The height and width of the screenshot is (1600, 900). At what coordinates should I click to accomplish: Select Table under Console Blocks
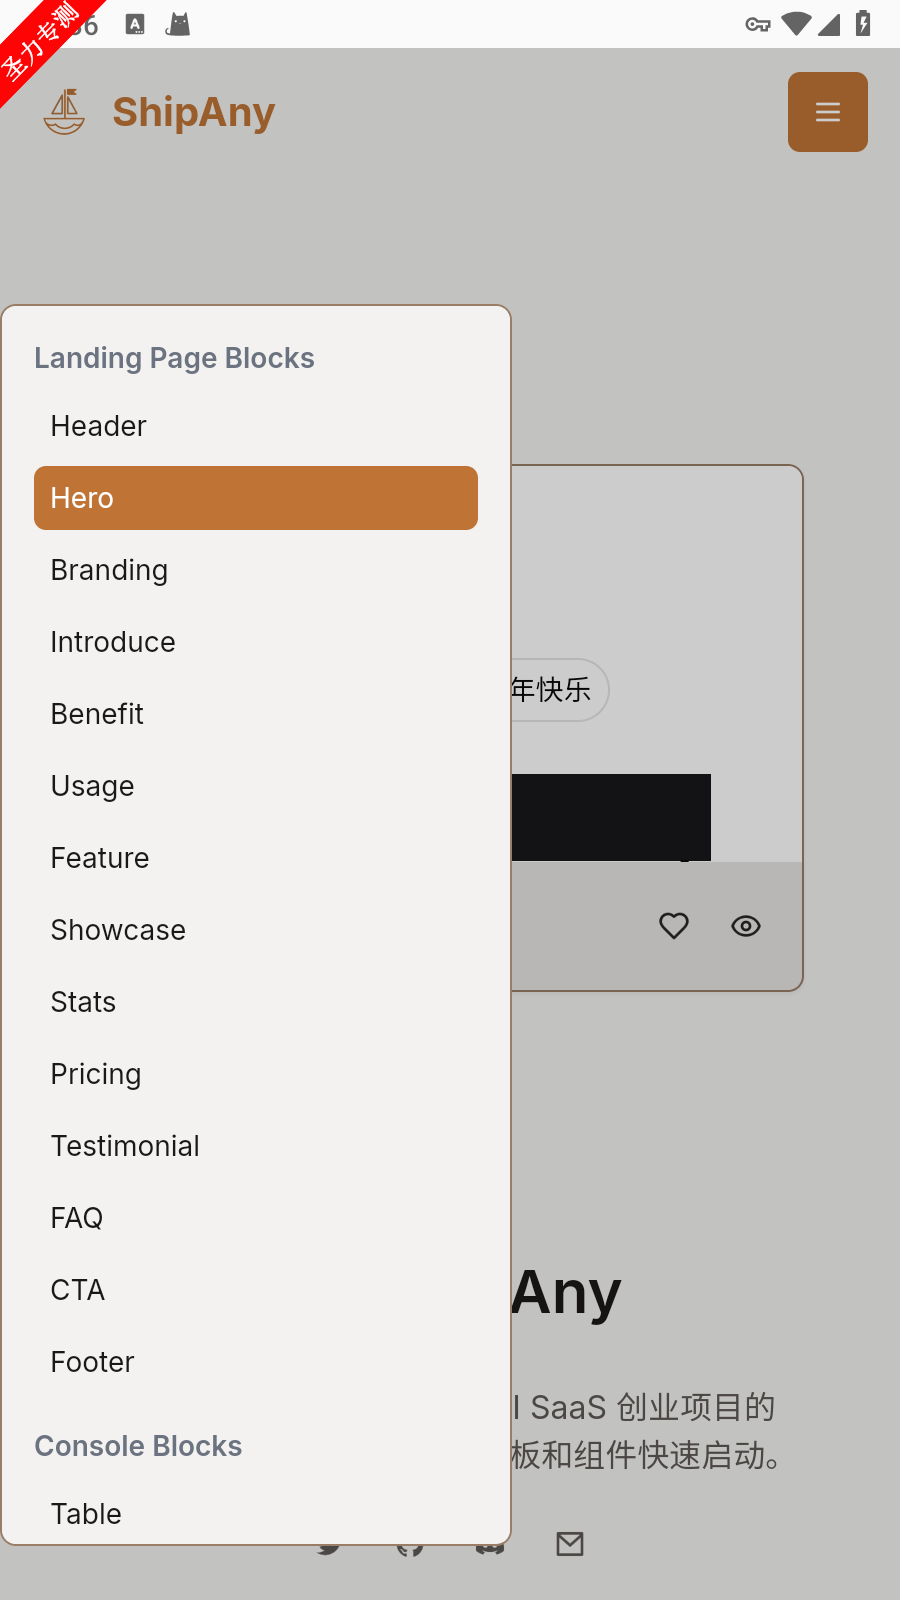256,1514
